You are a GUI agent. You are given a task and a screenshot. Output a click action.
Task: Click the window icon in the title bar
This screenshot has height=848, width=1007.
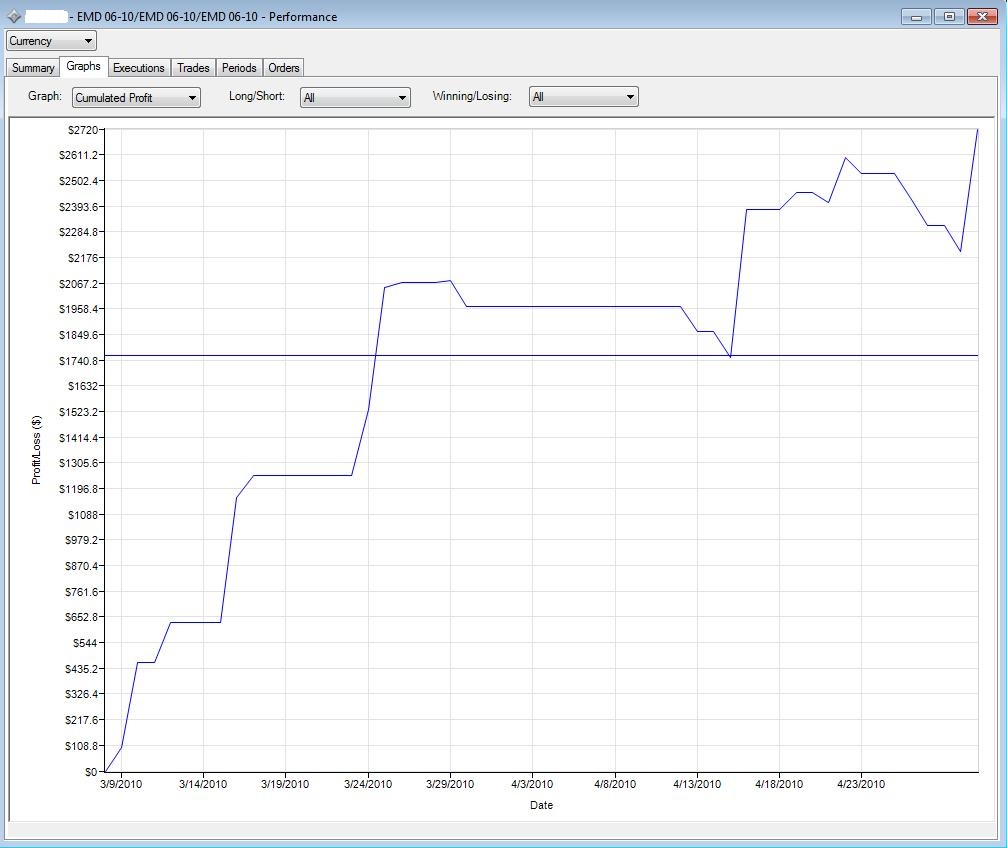tap(14, 17)
